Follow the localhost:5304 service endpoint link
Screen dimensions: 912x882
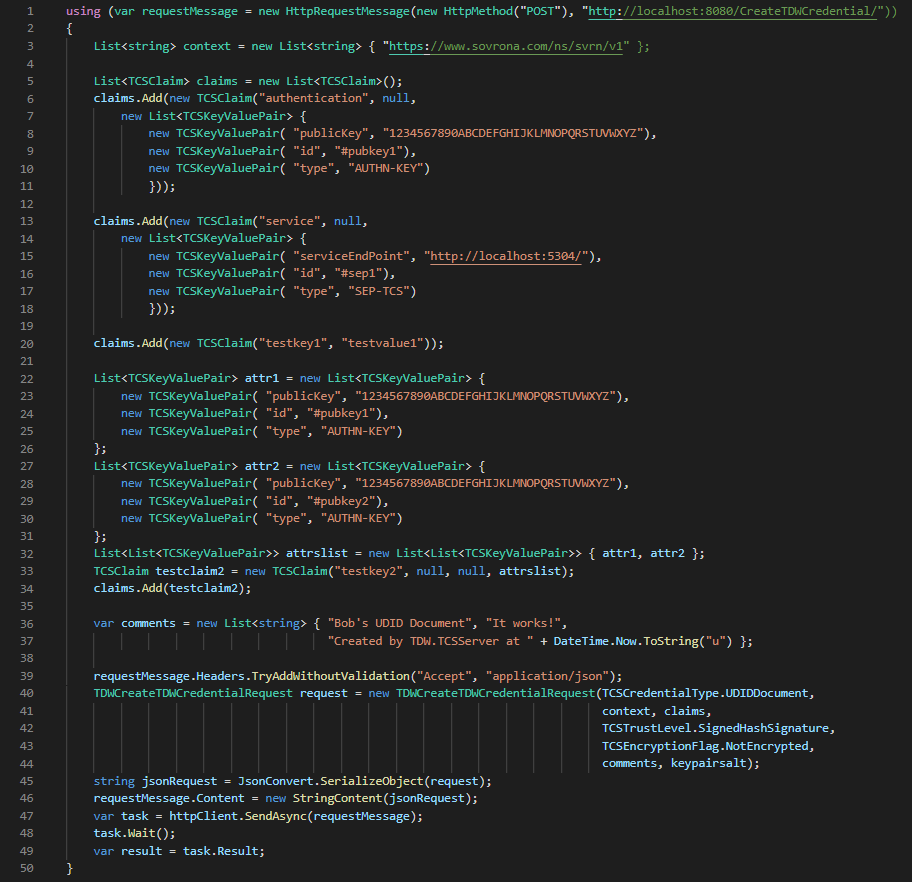(510, 256)
